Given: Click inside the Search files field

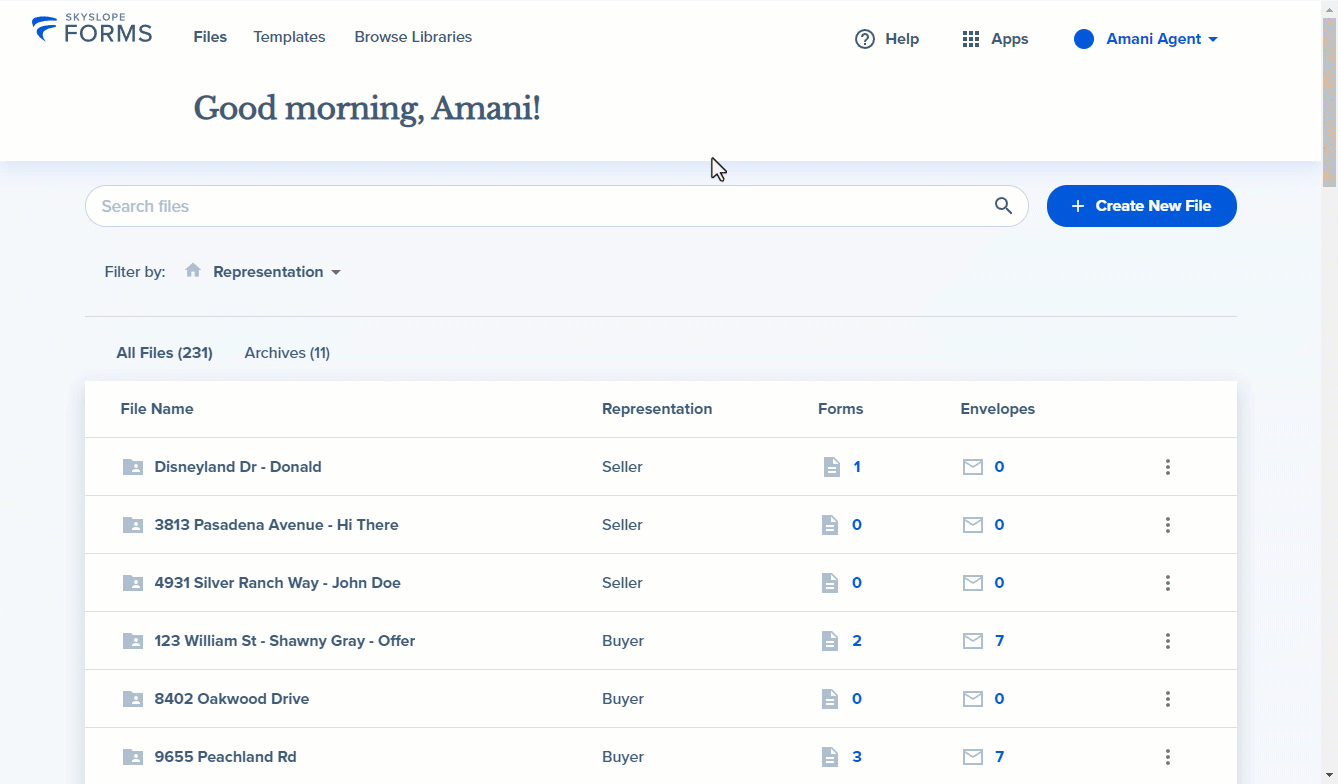Looking at the screenshot, I should (x=557, y=206).
